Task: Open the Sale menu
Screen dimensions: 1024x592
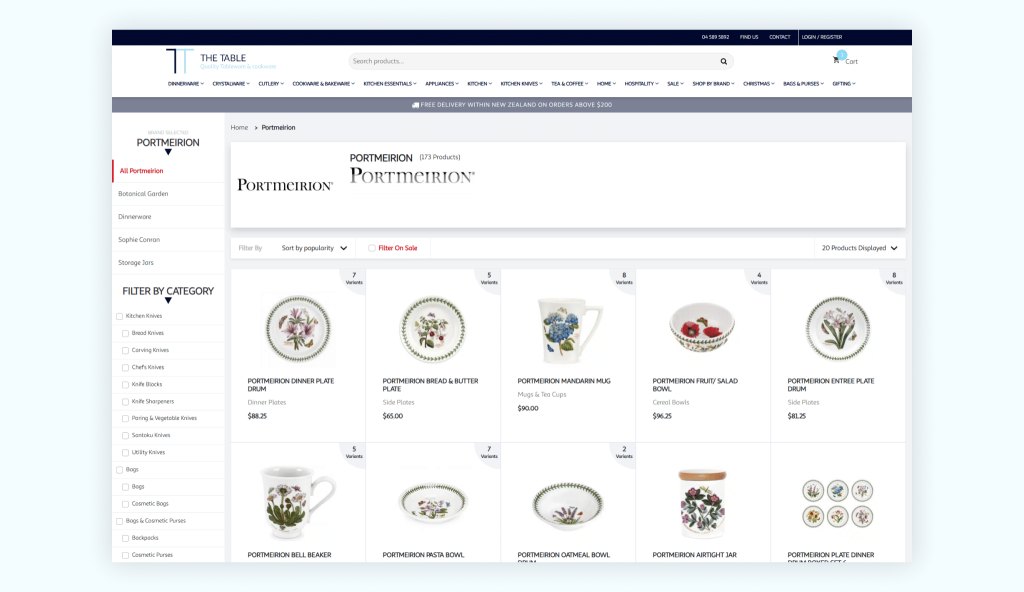Action: (675, 84)
